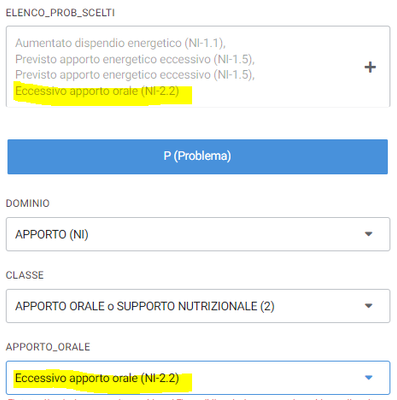Open the APPORTO_ORALE dropdown
The width and height of the screenshot is (397, 400).
pos(198,378)
